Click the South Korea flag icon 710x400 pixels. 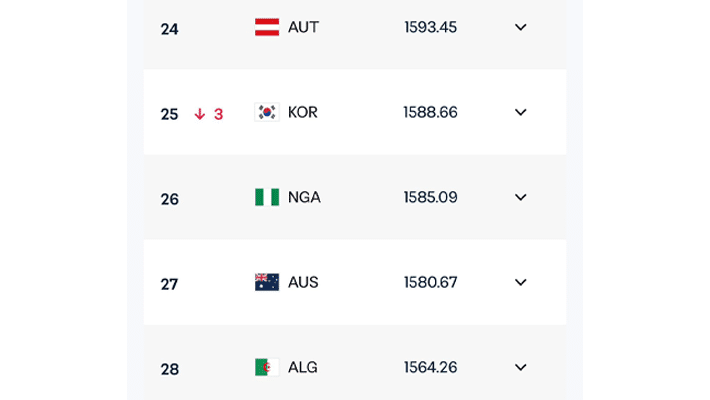pyautogui.click(x=267, y=112)
